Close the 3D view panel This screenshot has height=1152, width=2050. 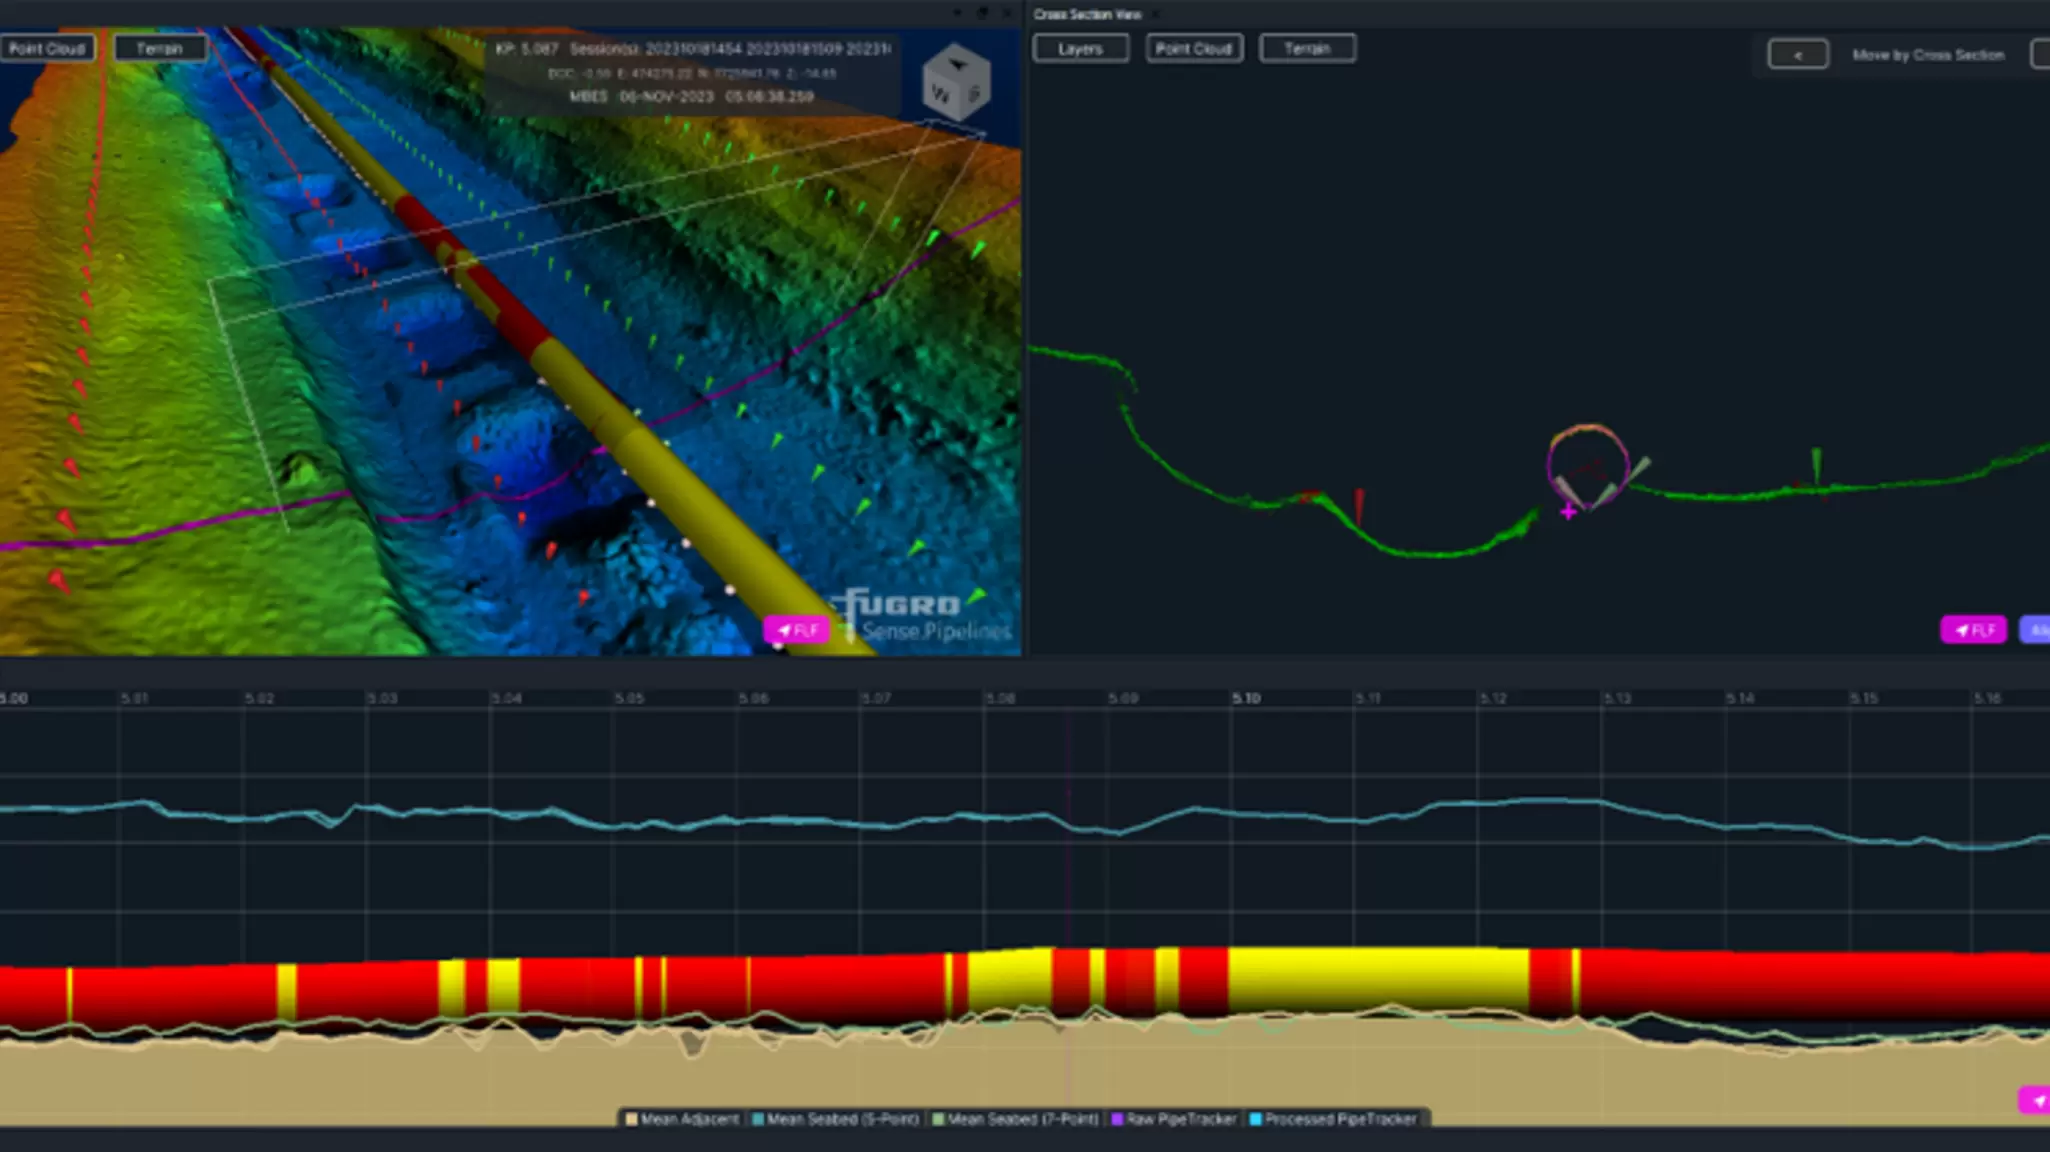click(1006, 13)
